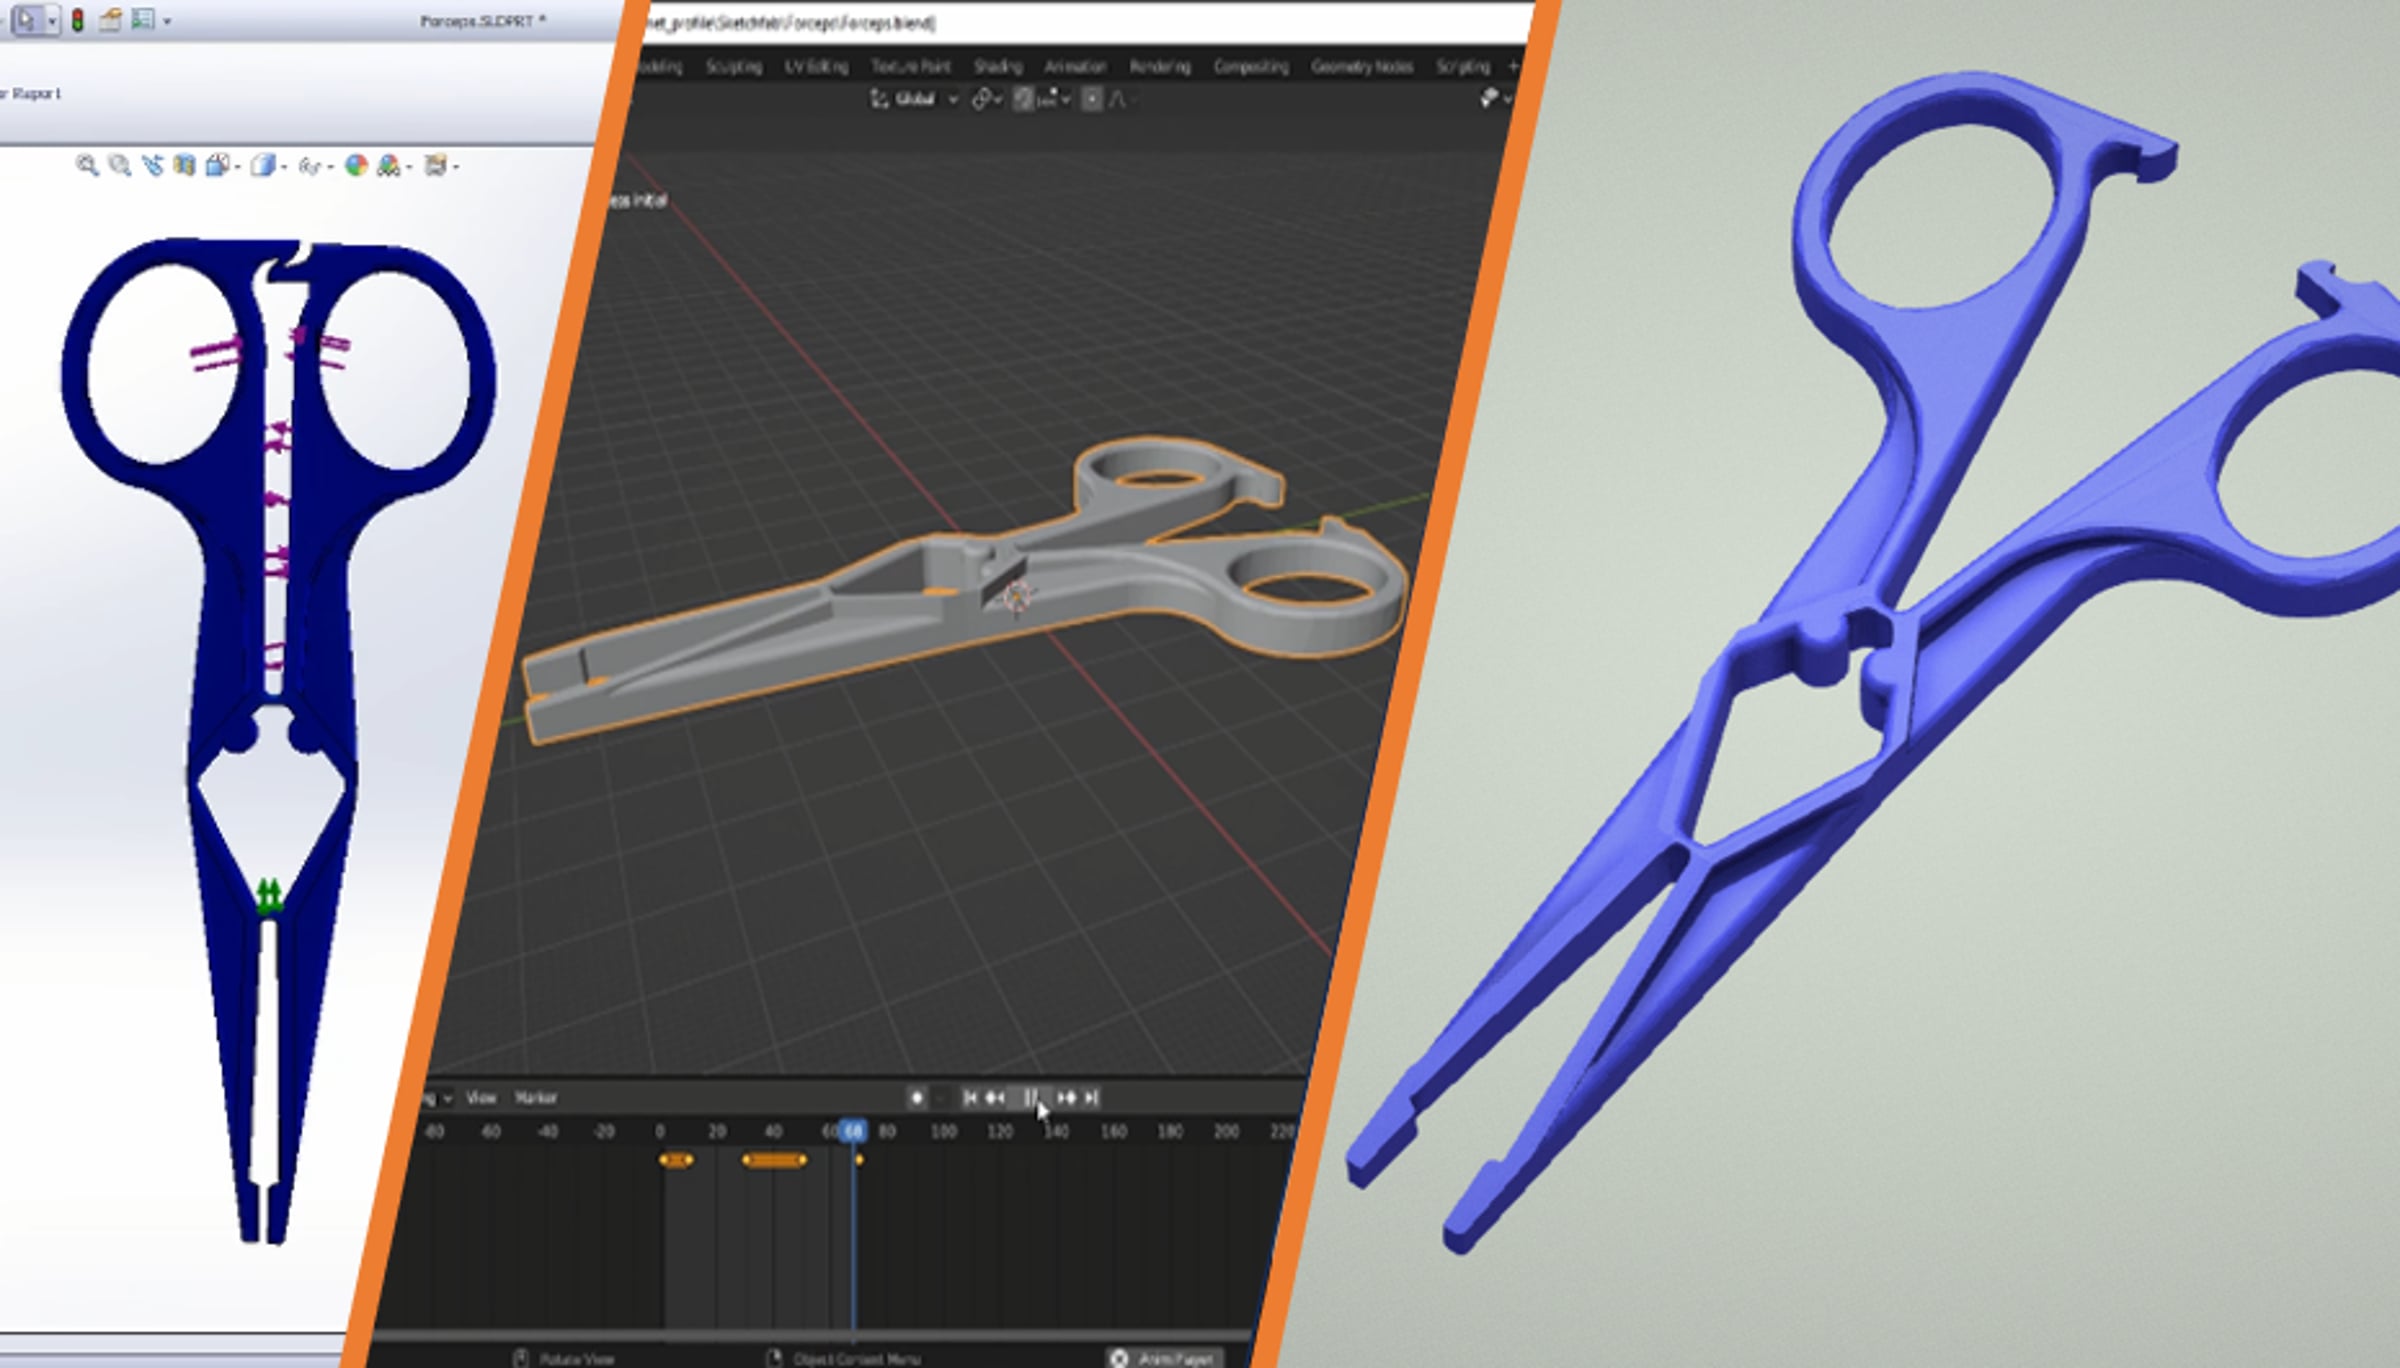Click the Section View icon
Viewport: 2400px width, 1368px height.
pyautogui.click(x=183, y=166)
